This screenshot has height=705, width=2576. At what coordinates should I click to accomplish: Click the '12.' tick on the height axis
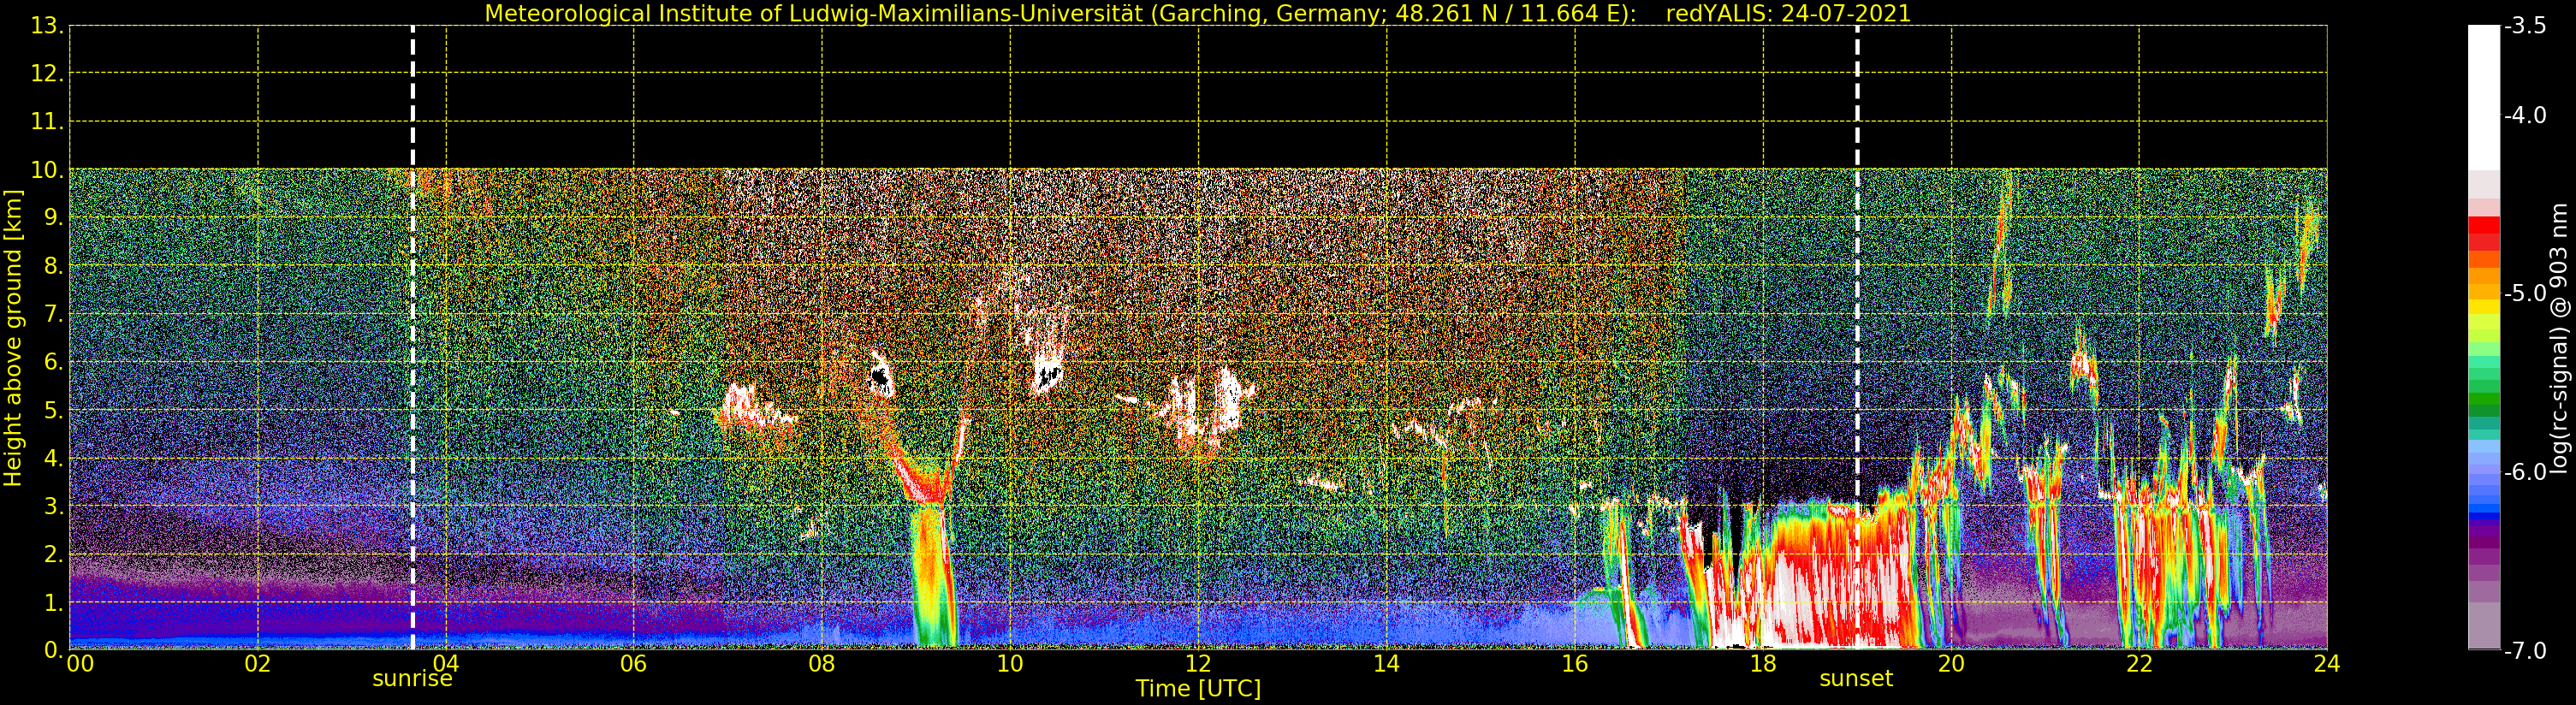click(47, 74)
